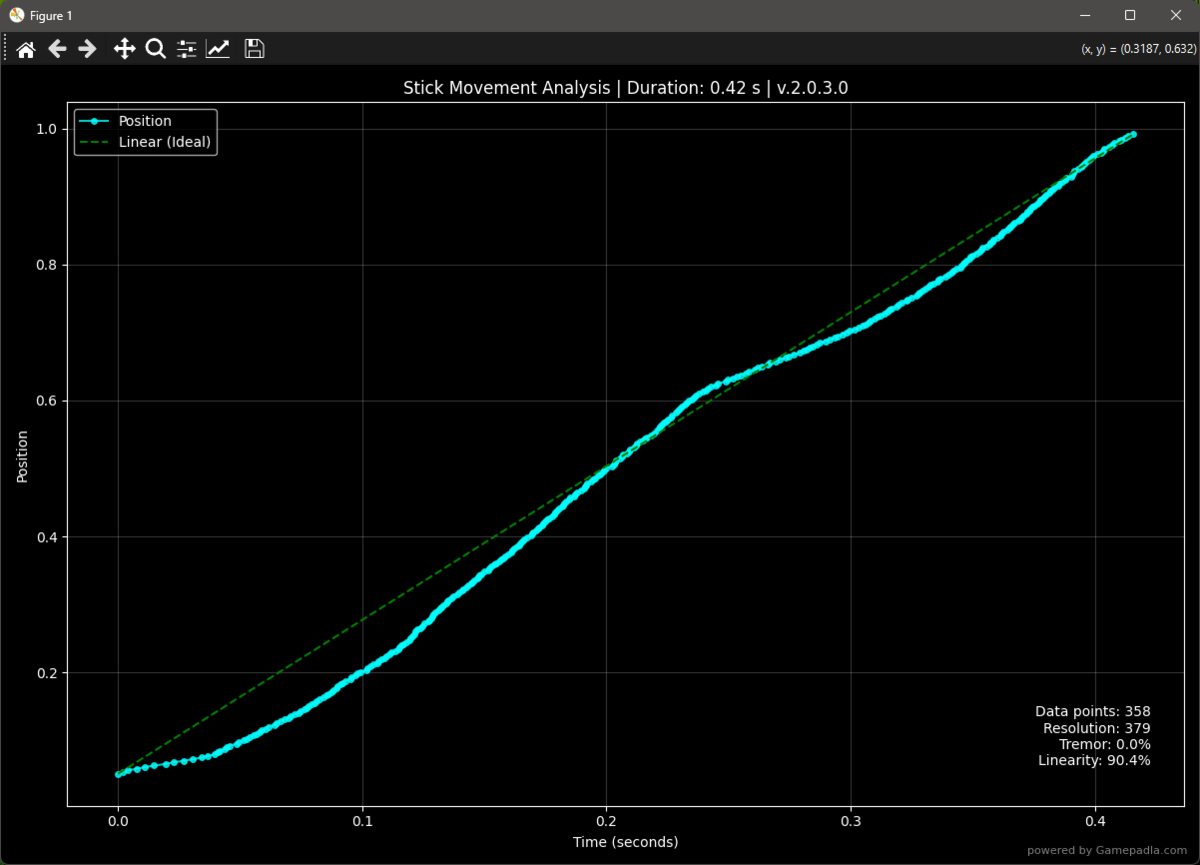Activate the Pan axes tool

click(124, 49)
